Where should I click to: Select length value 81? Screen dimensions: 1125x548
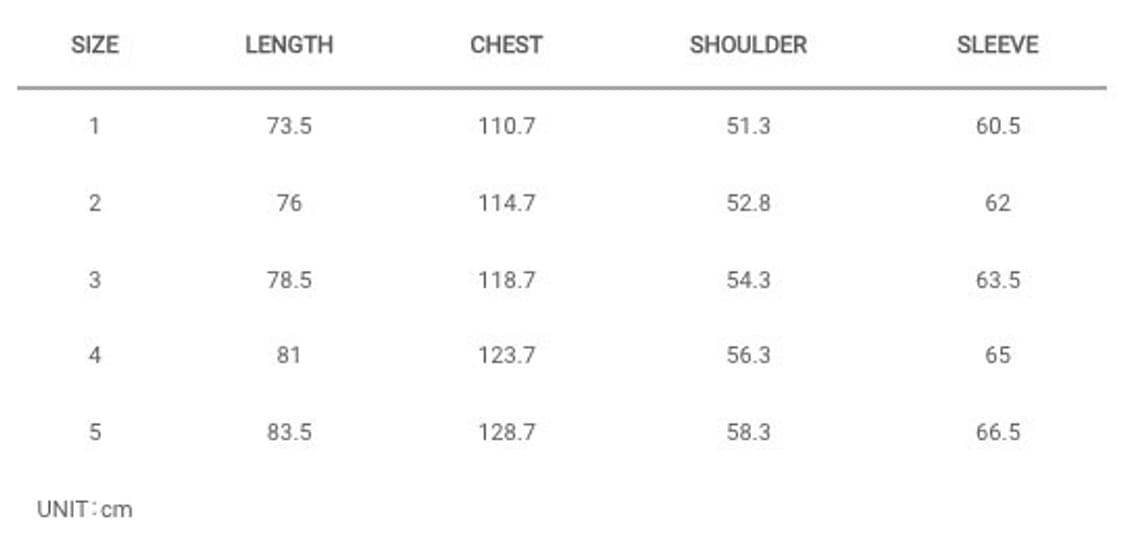pos(288,355)
